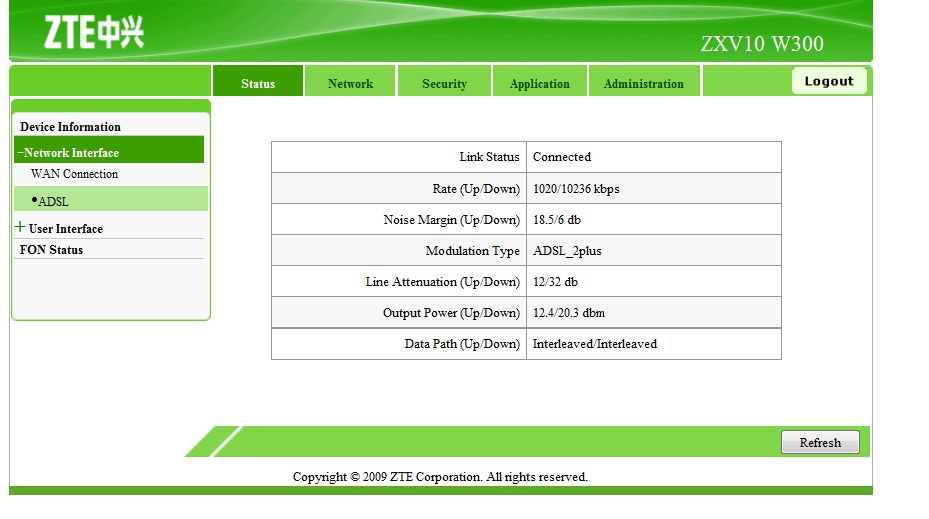Click the Data Path (Up/Down) label
Screen dimensions: 929x519
point(462,344)
